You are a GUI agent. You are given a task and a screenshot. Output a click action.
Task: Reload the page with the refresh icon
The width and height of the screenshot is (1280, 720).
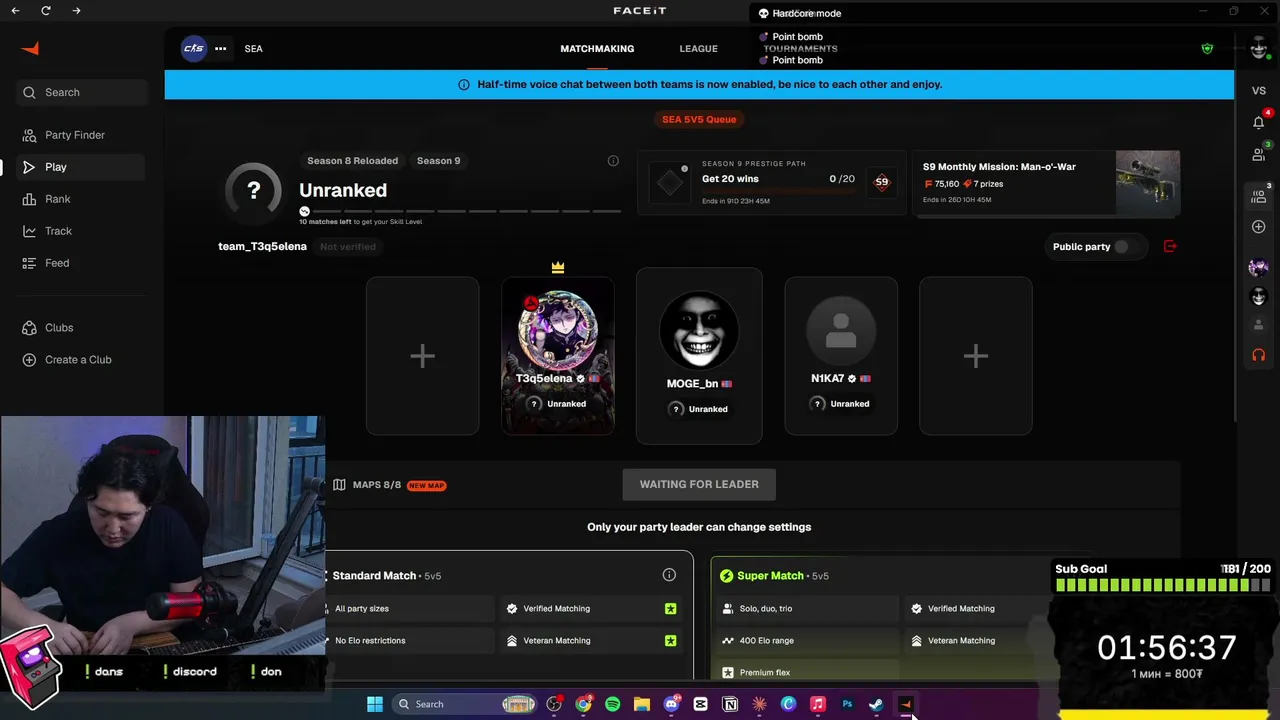[46, 11]
